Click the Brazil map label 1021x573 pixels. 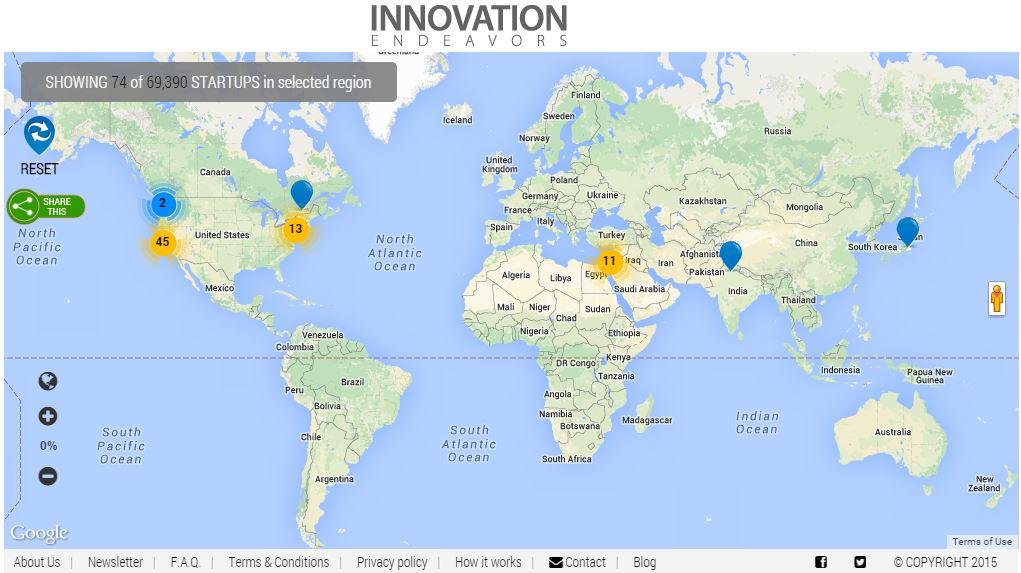point(352,382)
